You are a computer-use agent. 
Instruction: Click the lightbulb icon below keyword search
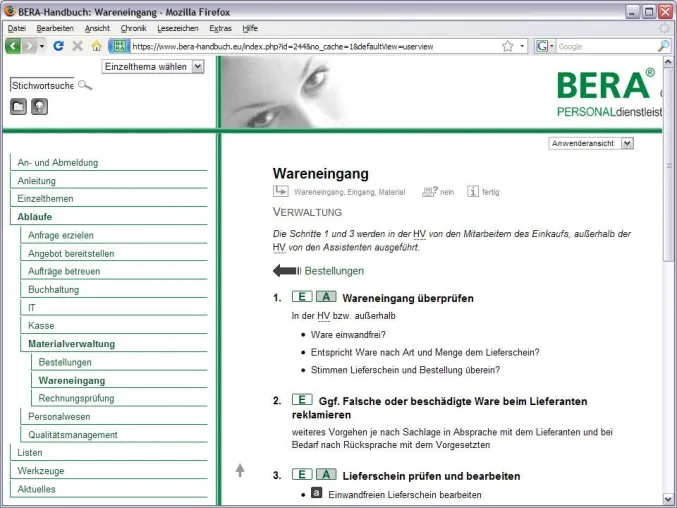(x=39, y=106)
